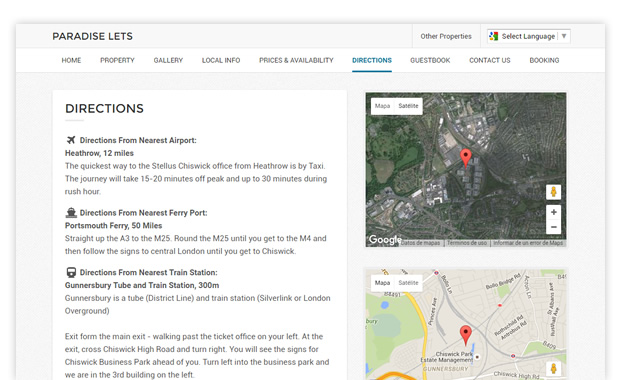Open Other Properties link
This screenshot has height=380, width=620.
tap(446, 36)
